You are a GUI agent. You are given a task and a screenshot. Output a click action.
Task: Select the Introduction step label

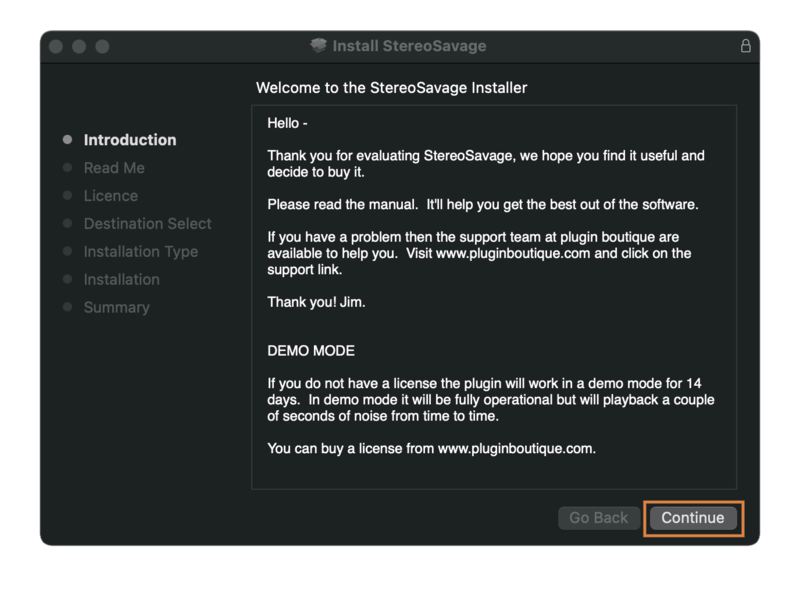click(x=130, y=140)
